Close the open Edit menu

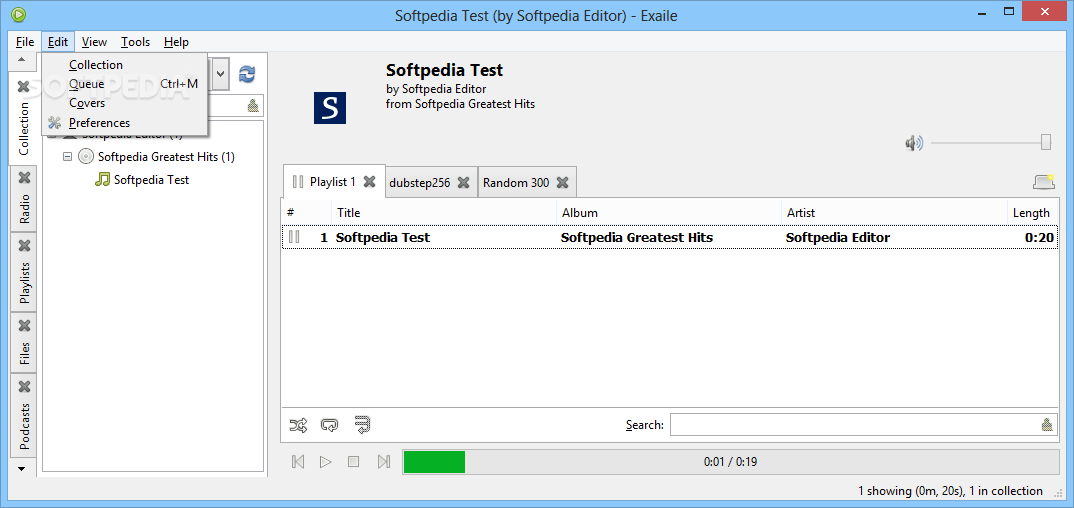[x=58, y=42]
